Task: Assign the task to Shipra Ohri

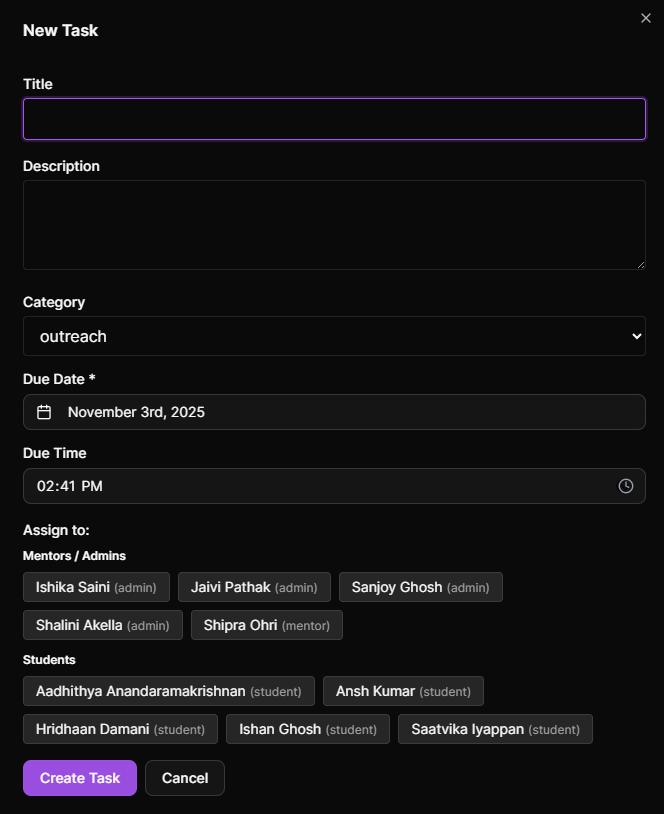Action: point(266,624)
